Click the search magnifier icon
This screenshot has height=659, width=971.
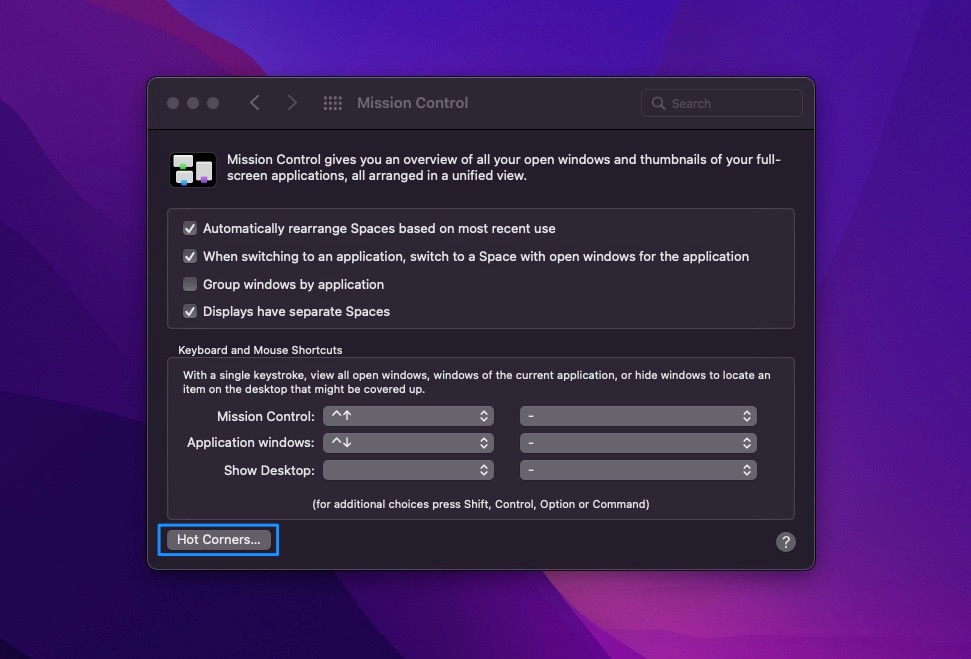[658, 103]
